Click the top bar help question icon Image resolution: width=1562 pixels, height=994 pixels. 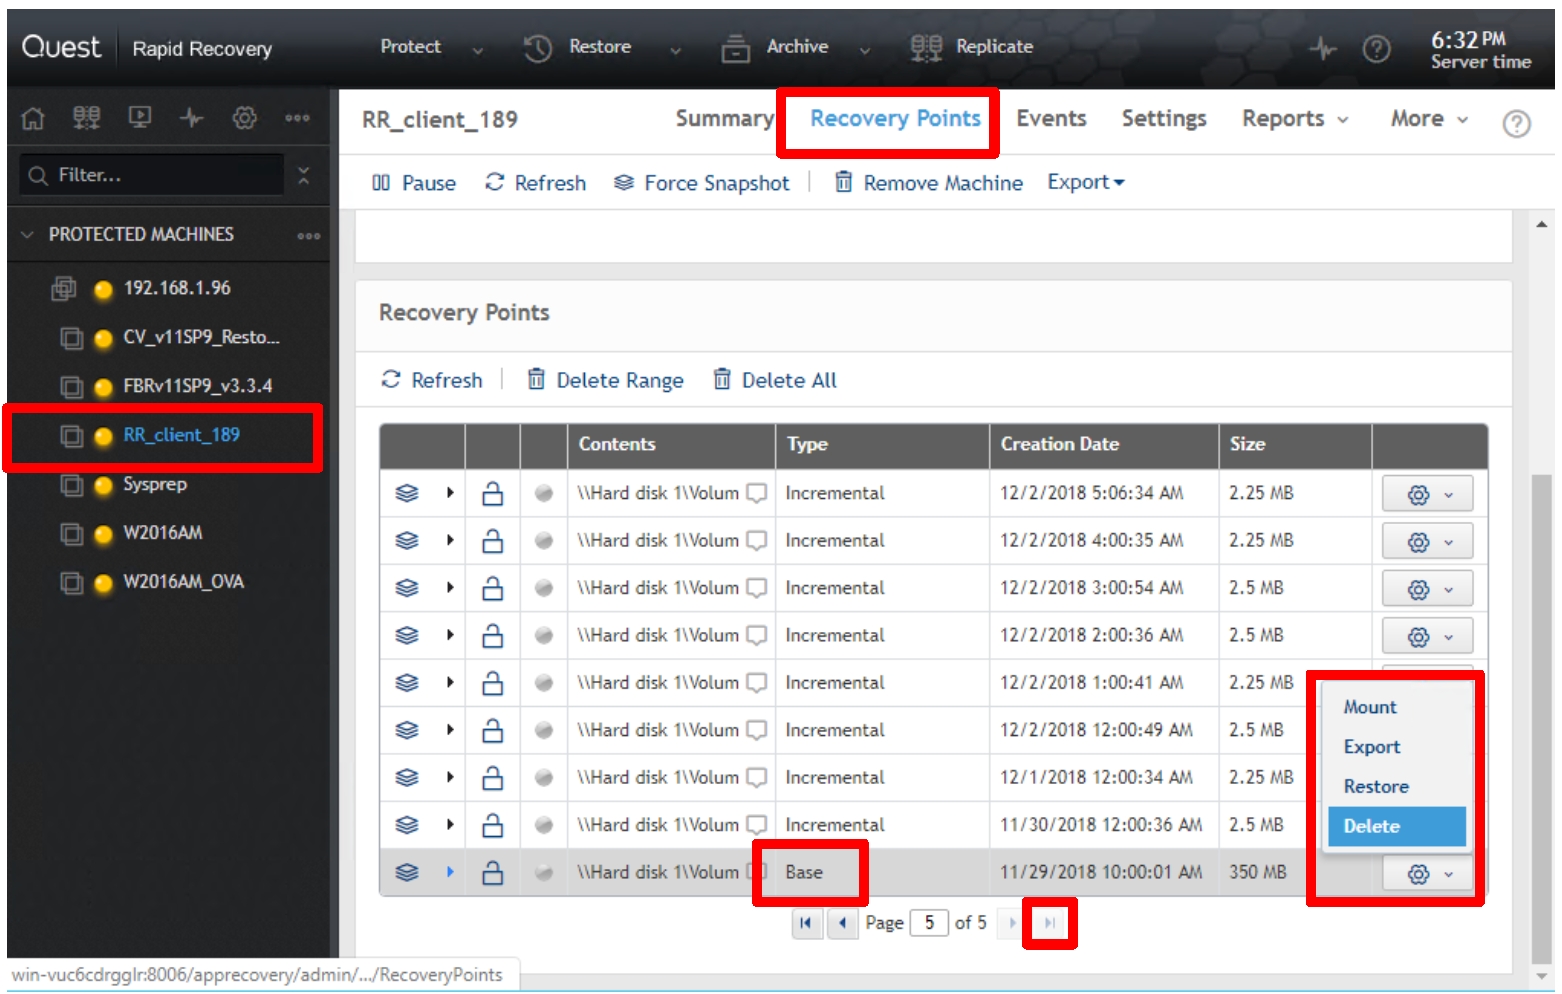1377,48
